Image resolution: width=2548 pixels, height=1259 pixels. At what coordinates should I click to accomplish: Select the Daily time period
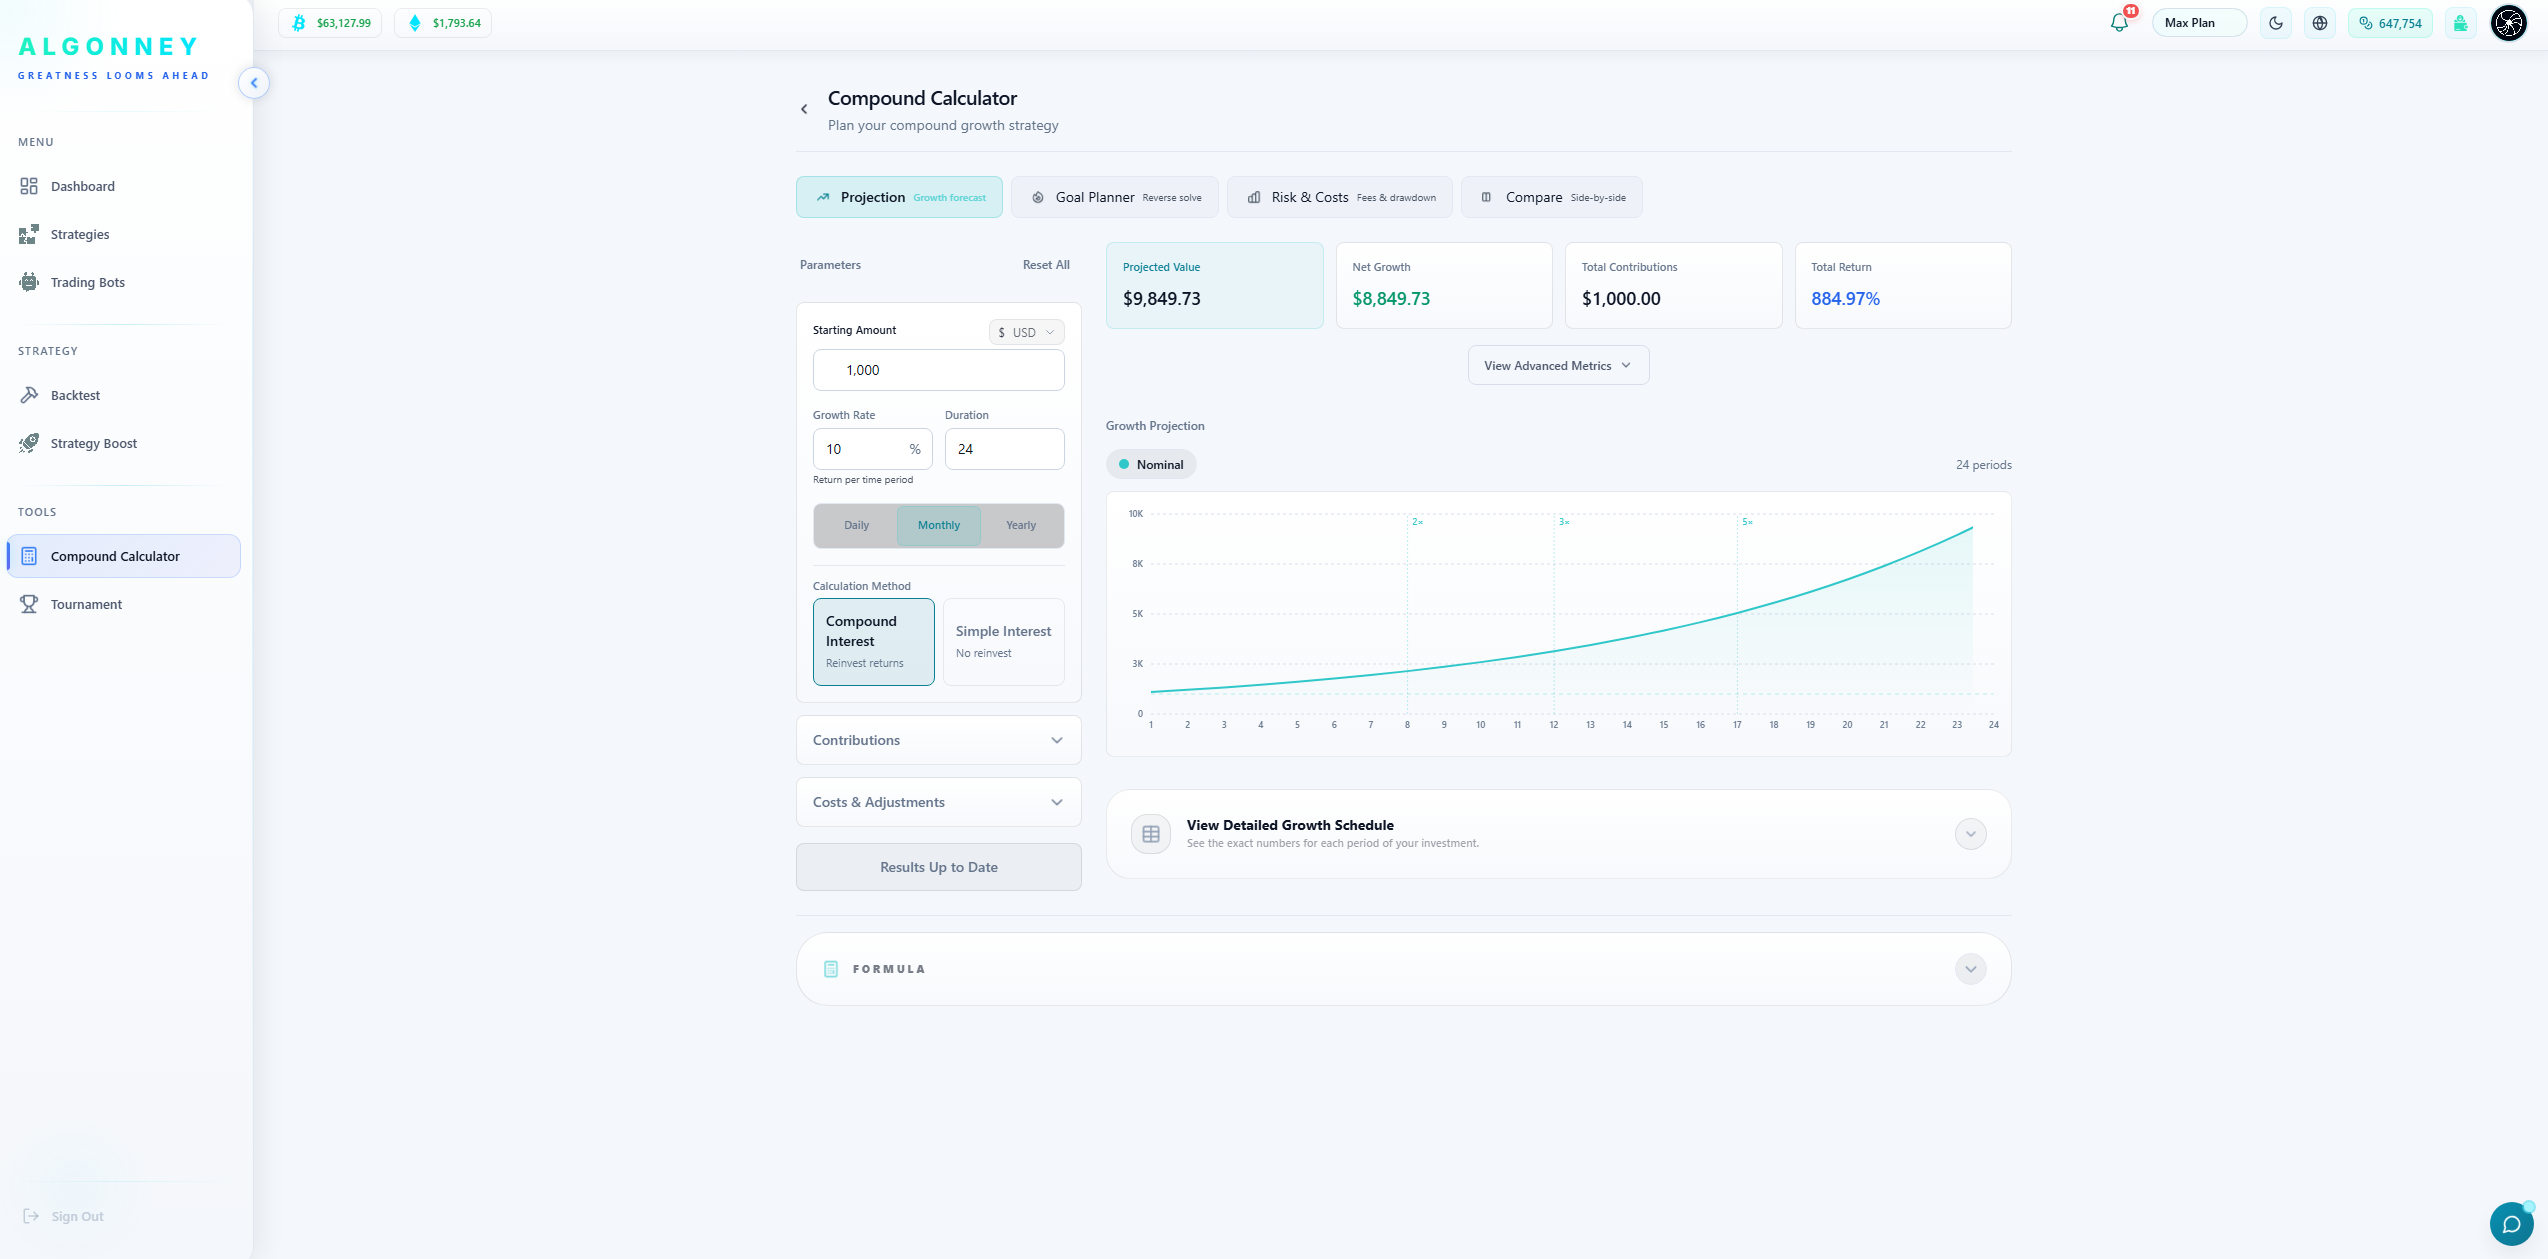856,525
